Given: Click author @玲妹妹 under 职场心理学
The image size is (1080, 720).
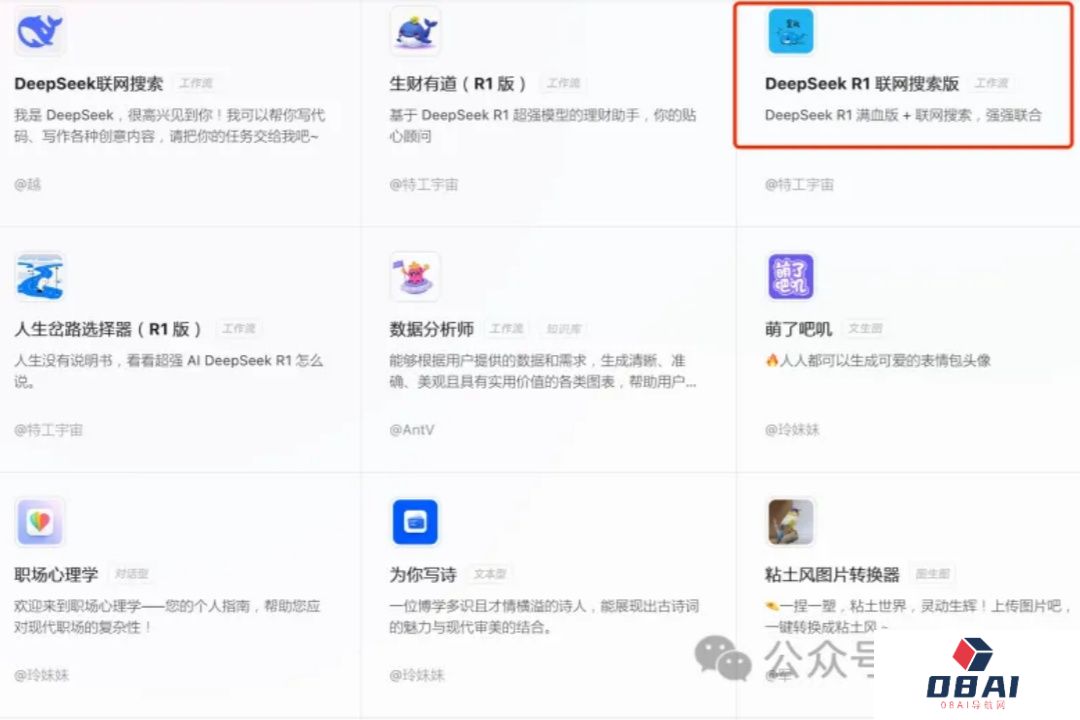Looking at the screenshot, I should click(41, 675).
